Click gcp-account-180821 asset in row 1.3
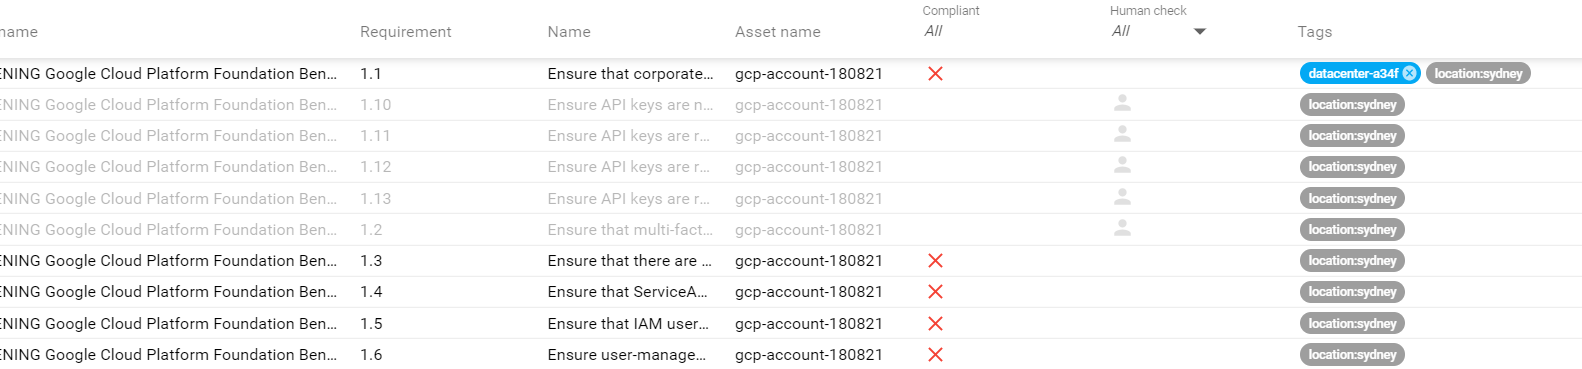Viewport: 1582px width, 369px height. pos(809,260)
